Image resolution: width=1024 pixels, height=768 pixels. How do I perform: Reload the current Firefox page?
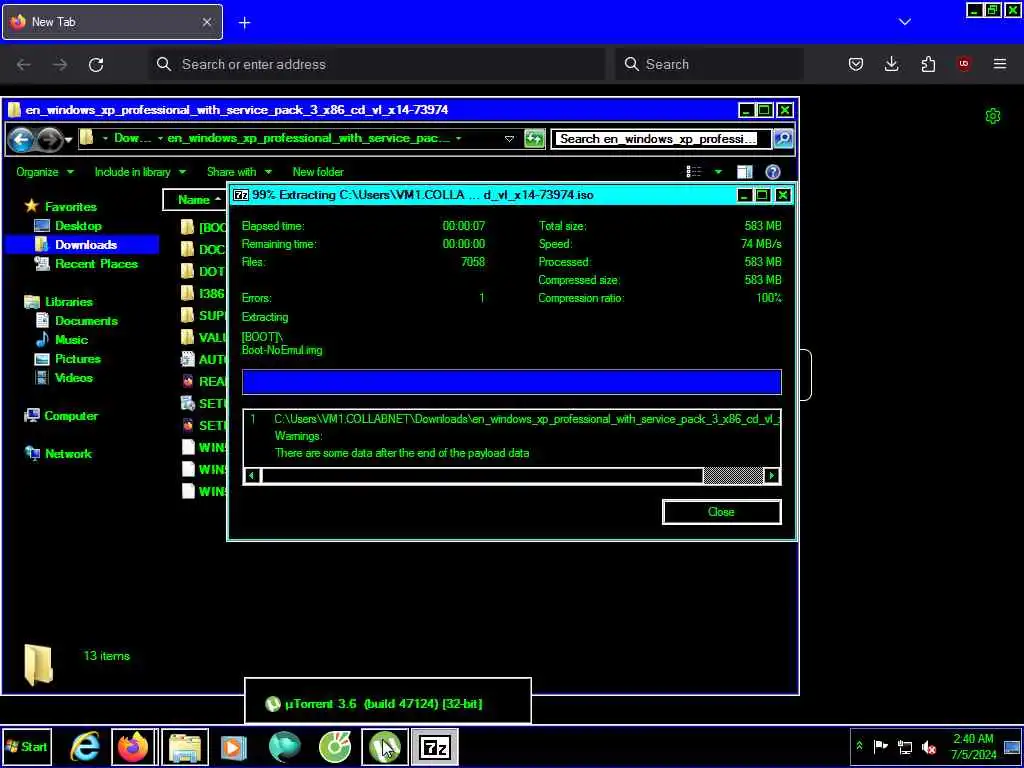(x=96, y=64)
